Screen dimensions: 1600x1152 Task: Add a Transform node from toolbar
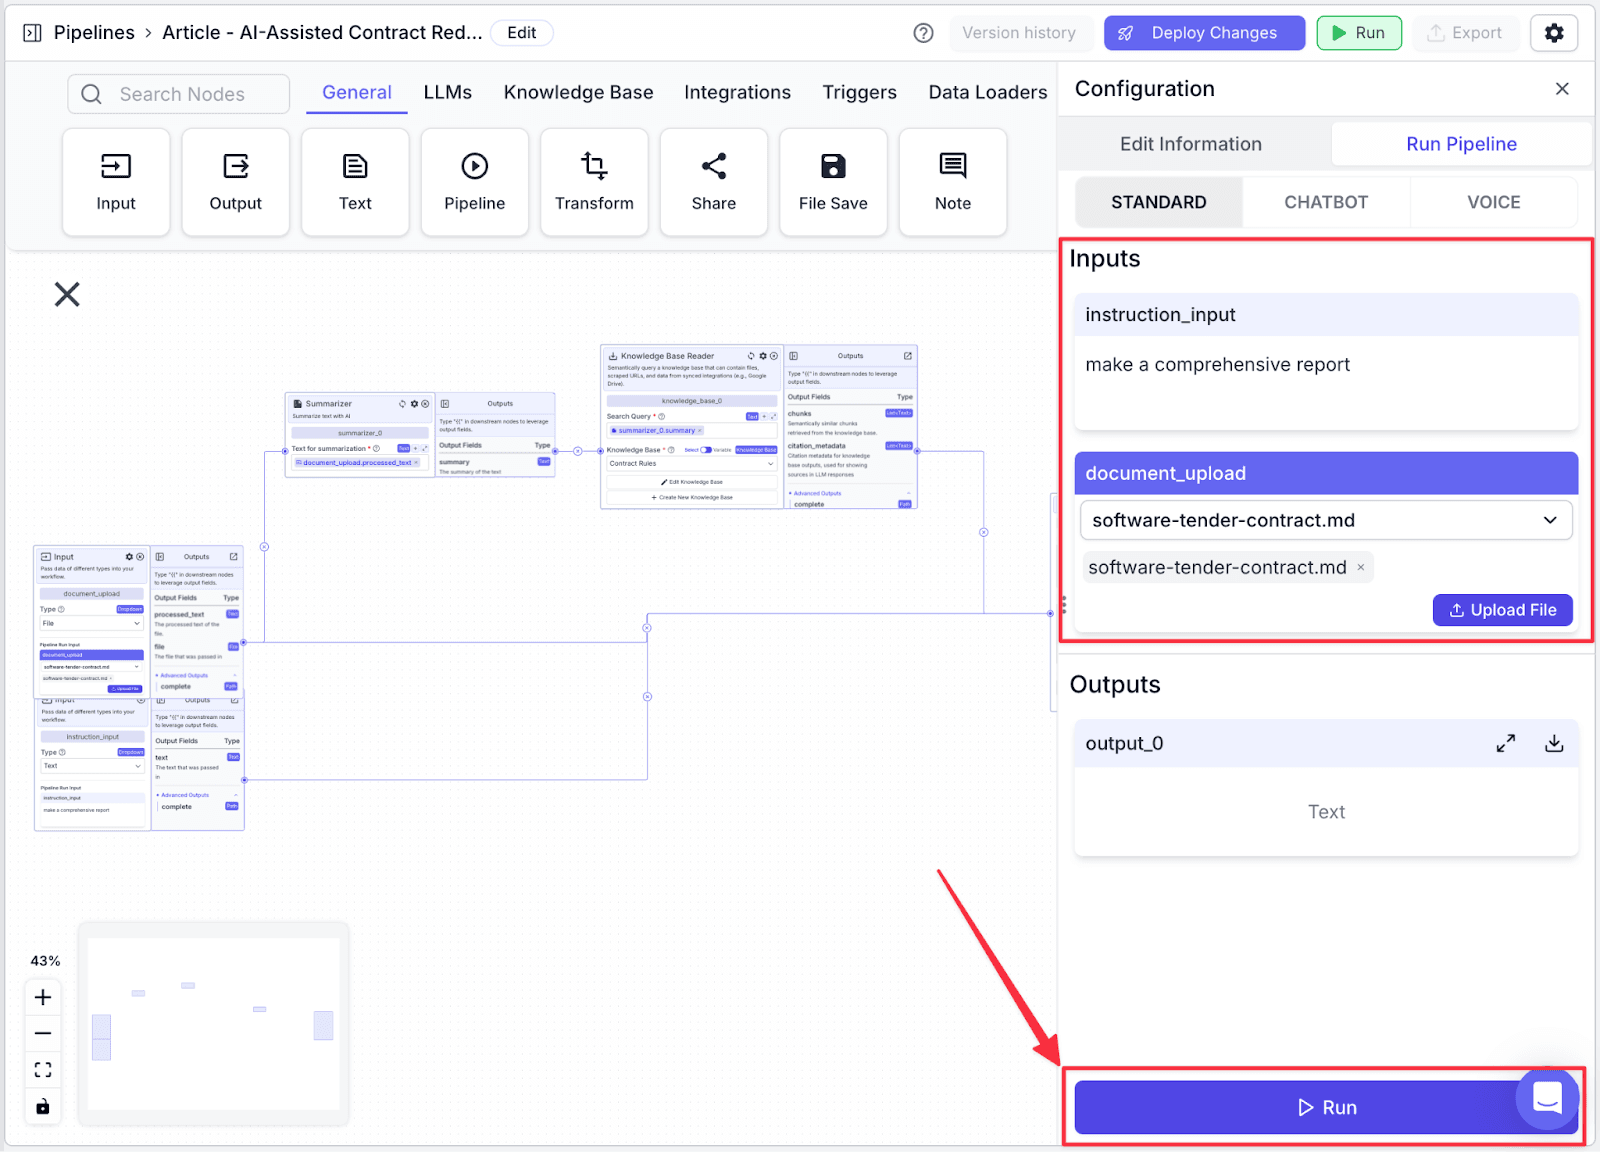point(594,182)
